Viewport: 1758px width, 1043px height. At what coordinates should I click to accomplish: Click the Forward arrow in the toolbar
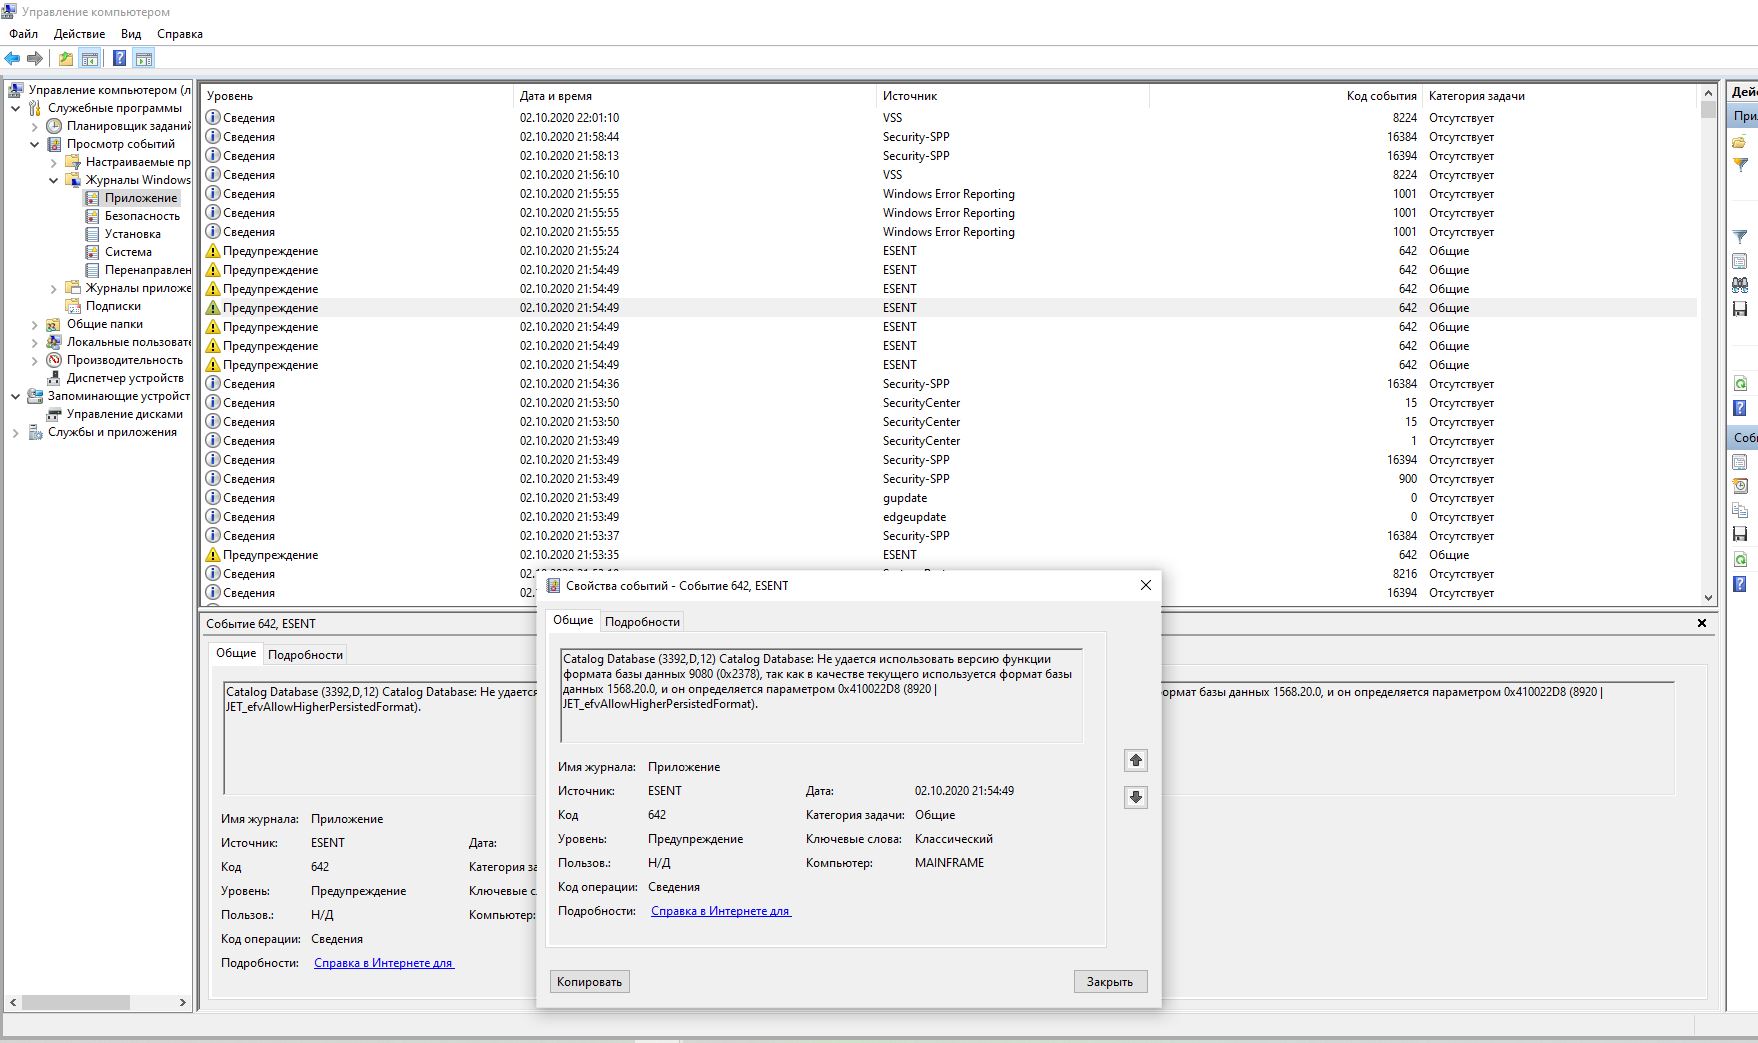(35, 59)
